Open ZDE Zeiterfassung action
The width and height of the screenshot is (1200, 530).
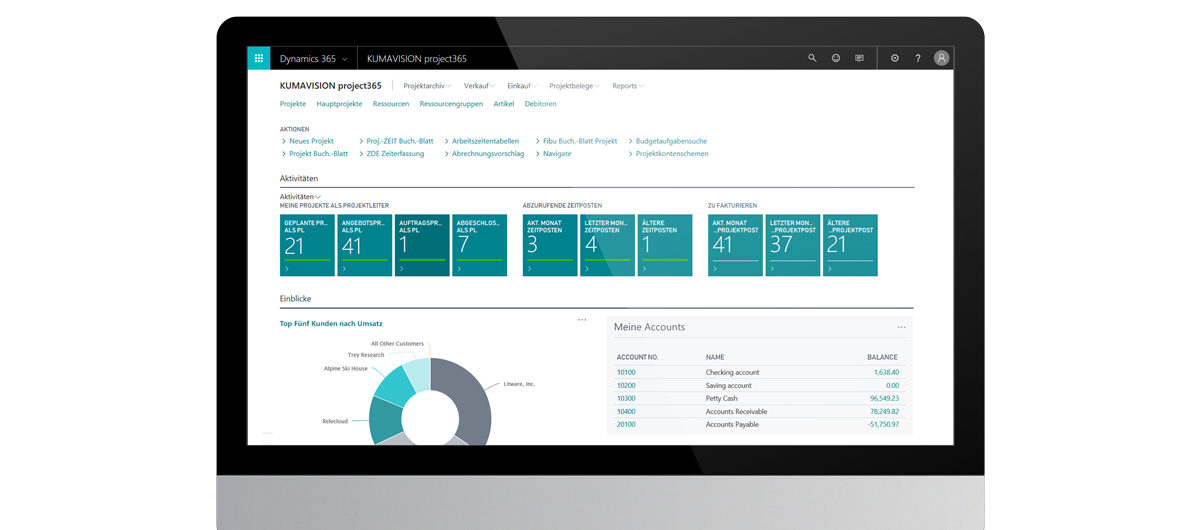(x=393, y=154)
